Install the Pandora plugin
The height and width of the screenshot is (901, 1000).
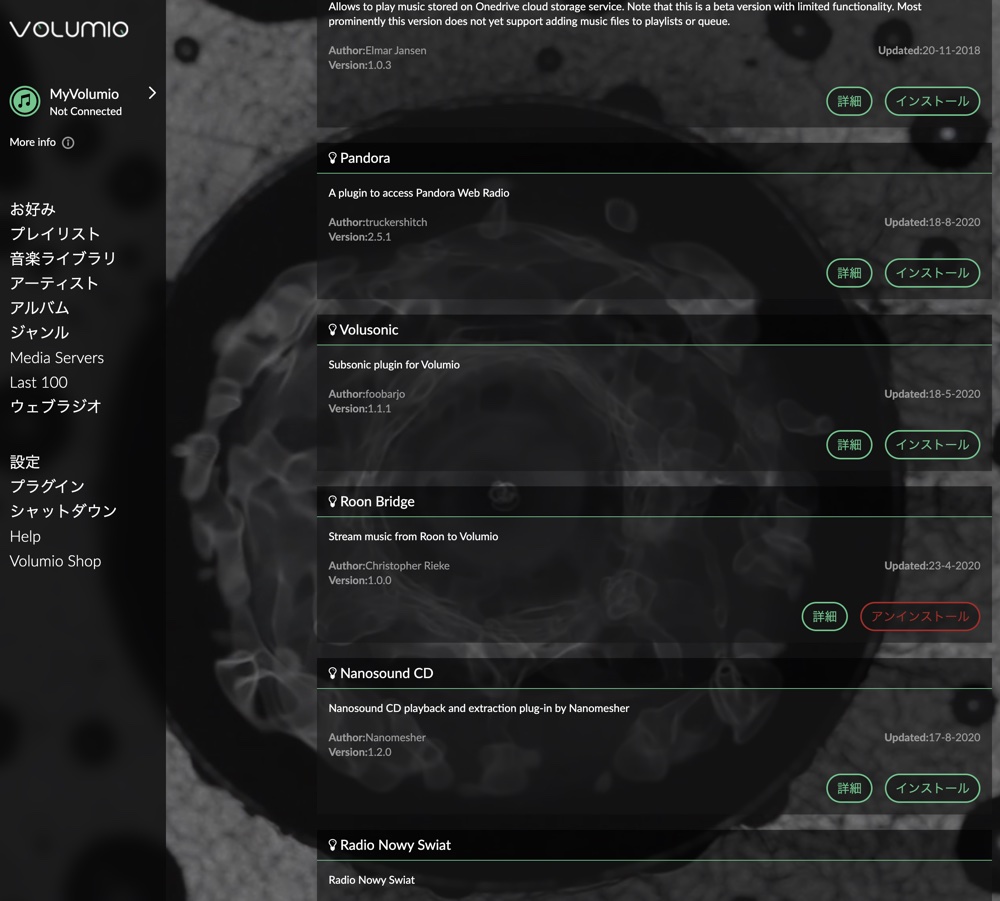pyautogui.click(x=932, y=273)
